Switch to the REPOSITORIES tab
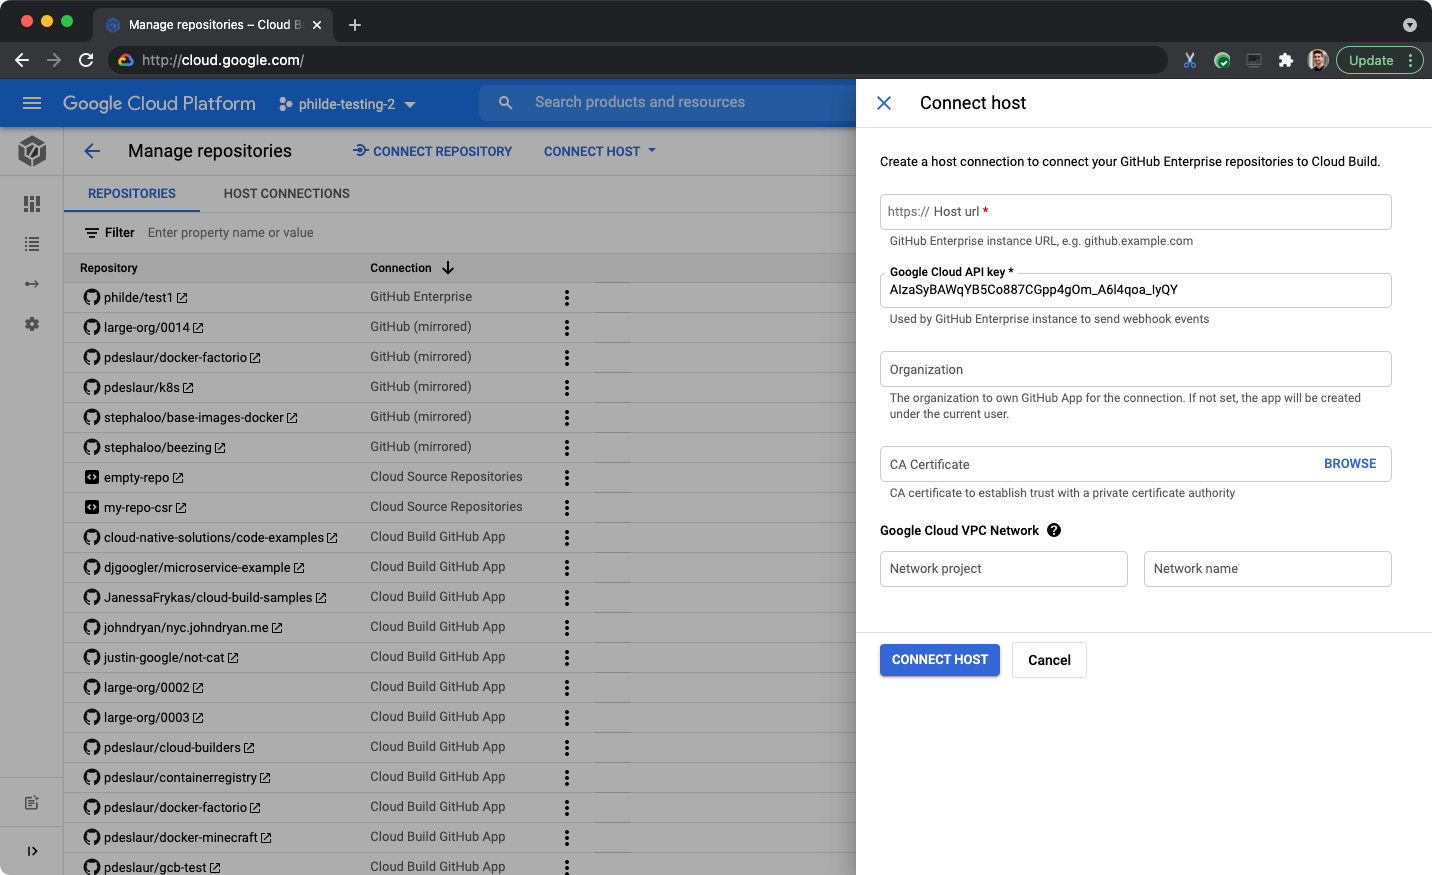Image resolution: width=1432 pixels, height=875 pixels. point(132,194)
